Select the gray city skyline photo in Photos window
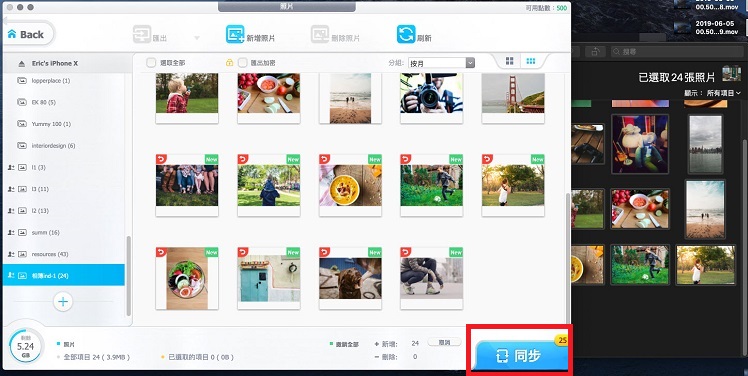This screenshot has height=376, width=748. pos(706,144)
